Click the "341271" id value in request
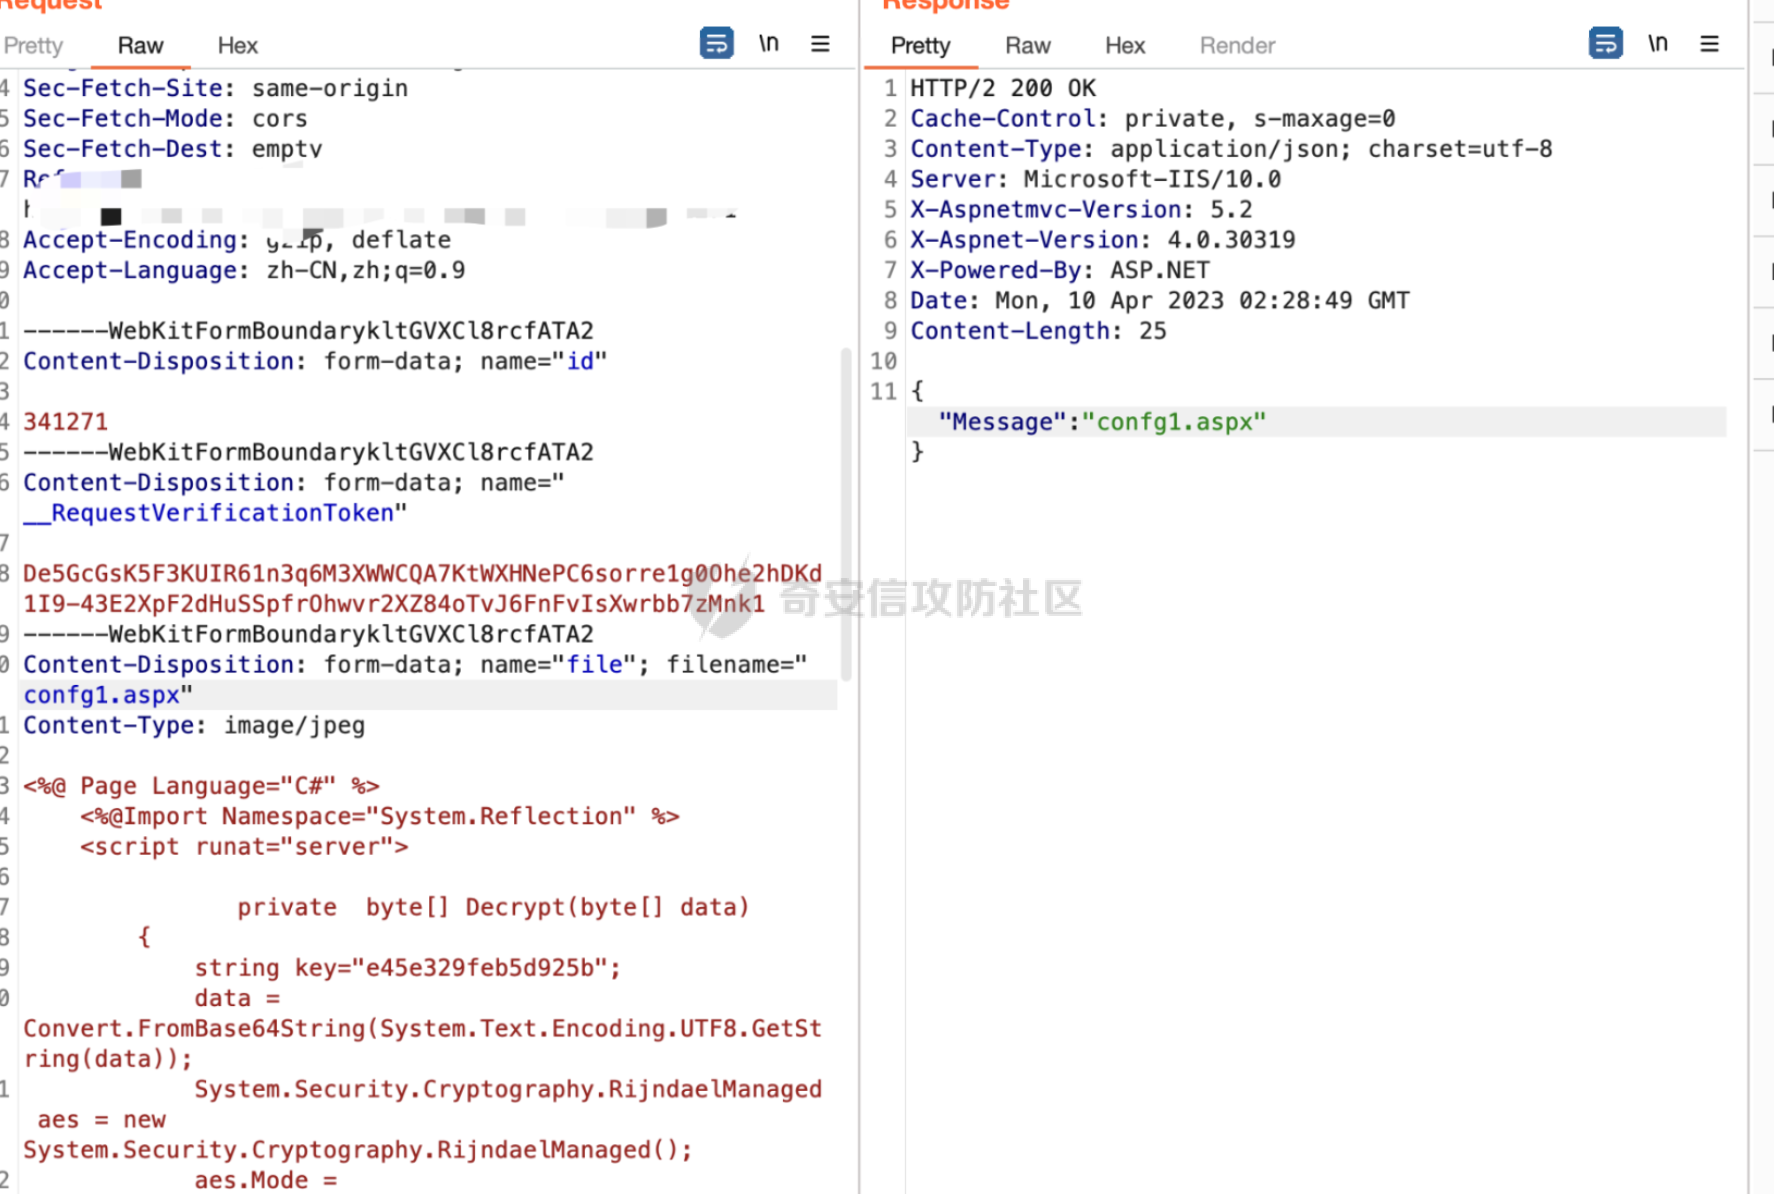The width and height of the screenshot is (1774, 1194). pos(65,422)
